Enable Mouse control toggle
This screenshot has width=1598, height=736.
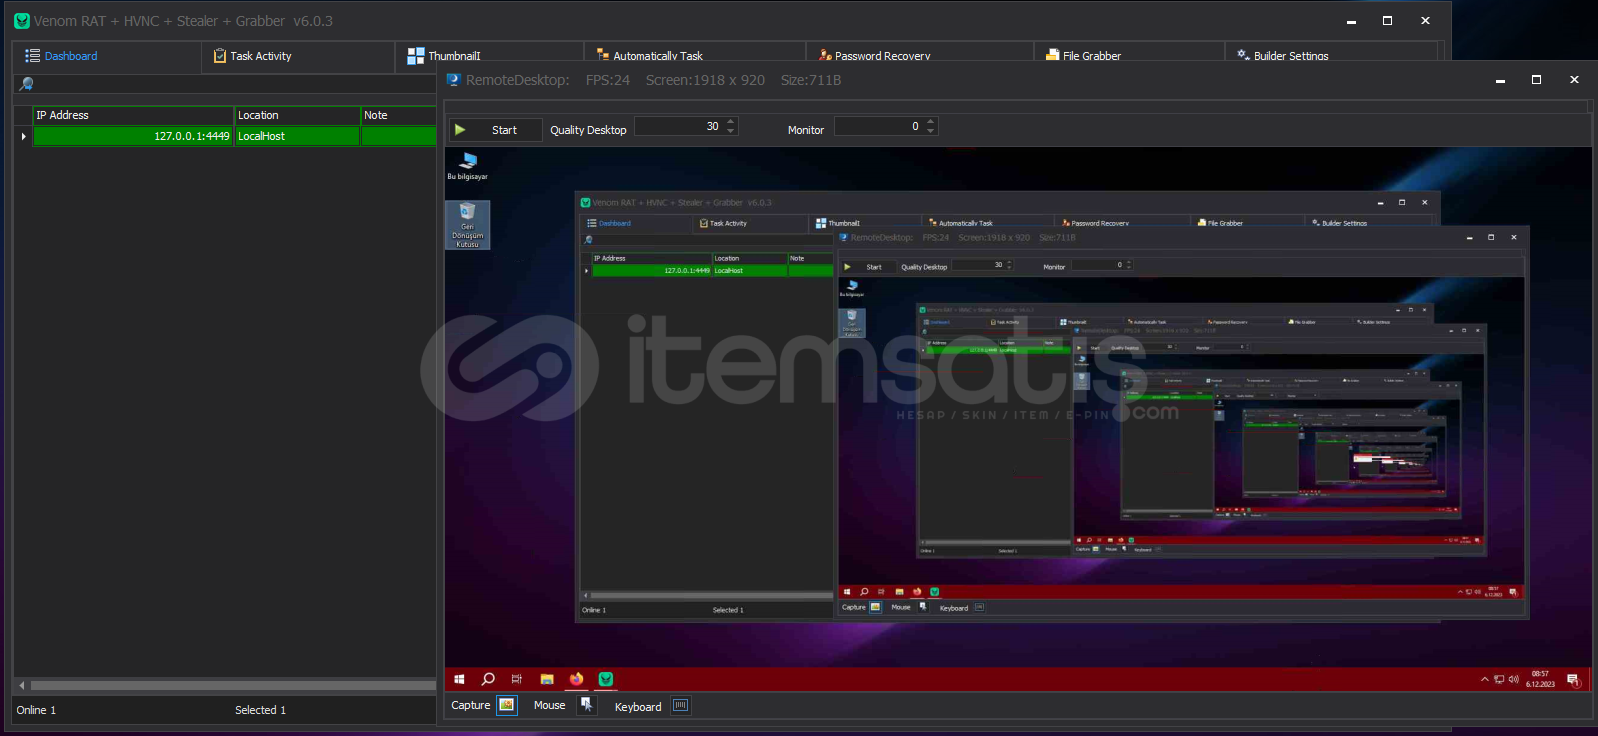(586, 705)
